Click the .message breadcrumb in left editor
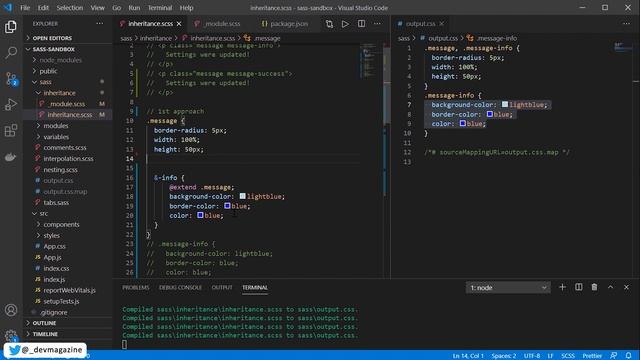This screenshot has height=360, width=640. click(267, 38)
